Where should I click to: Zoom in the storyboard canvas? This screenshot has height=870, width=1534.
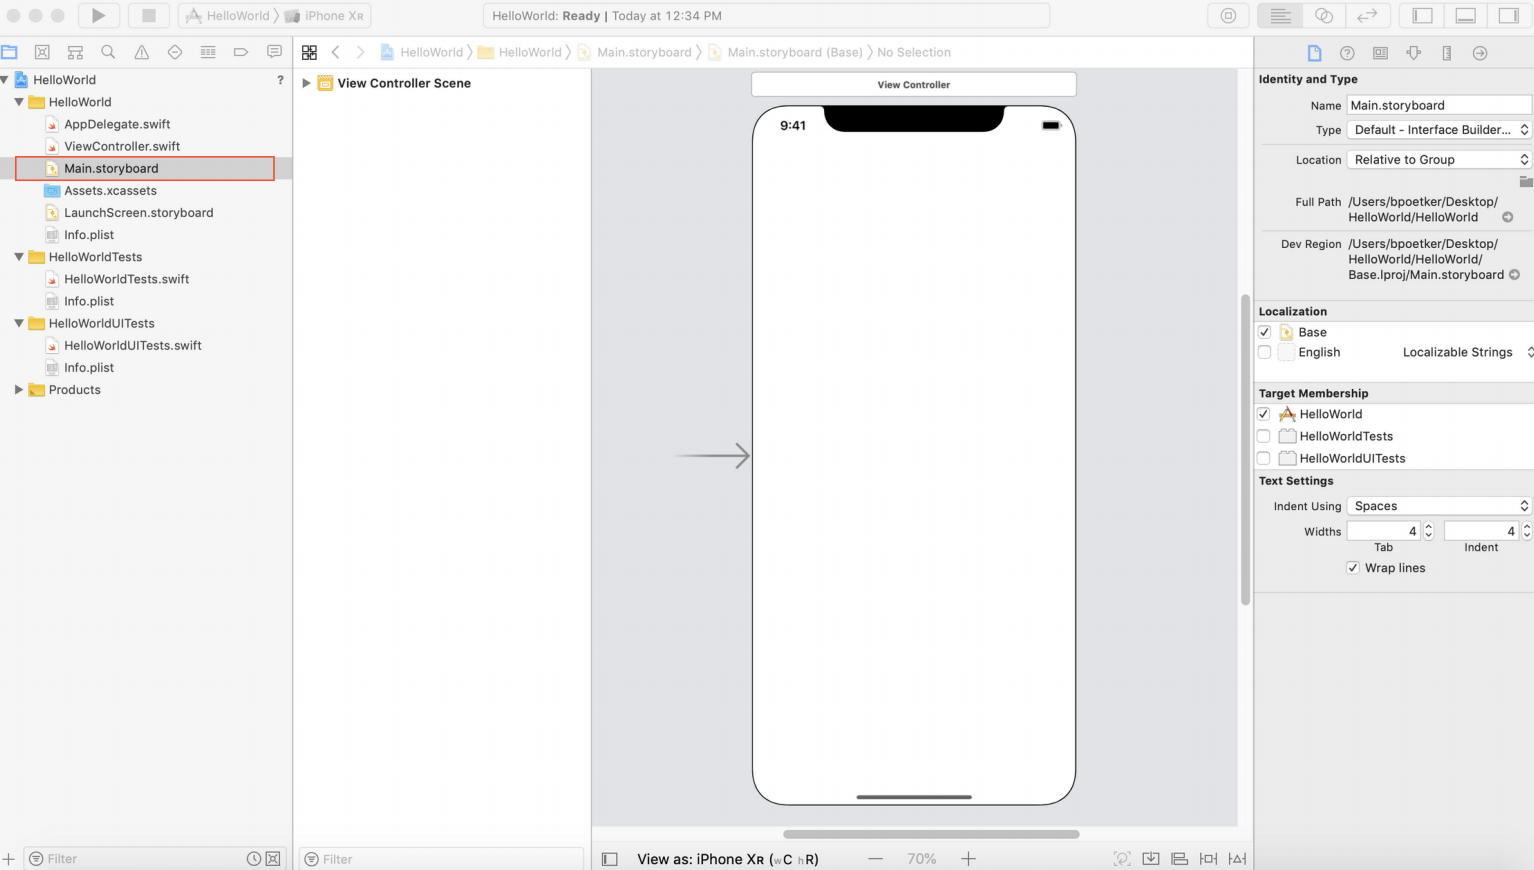pyautogui.click(x=968, y=859)
